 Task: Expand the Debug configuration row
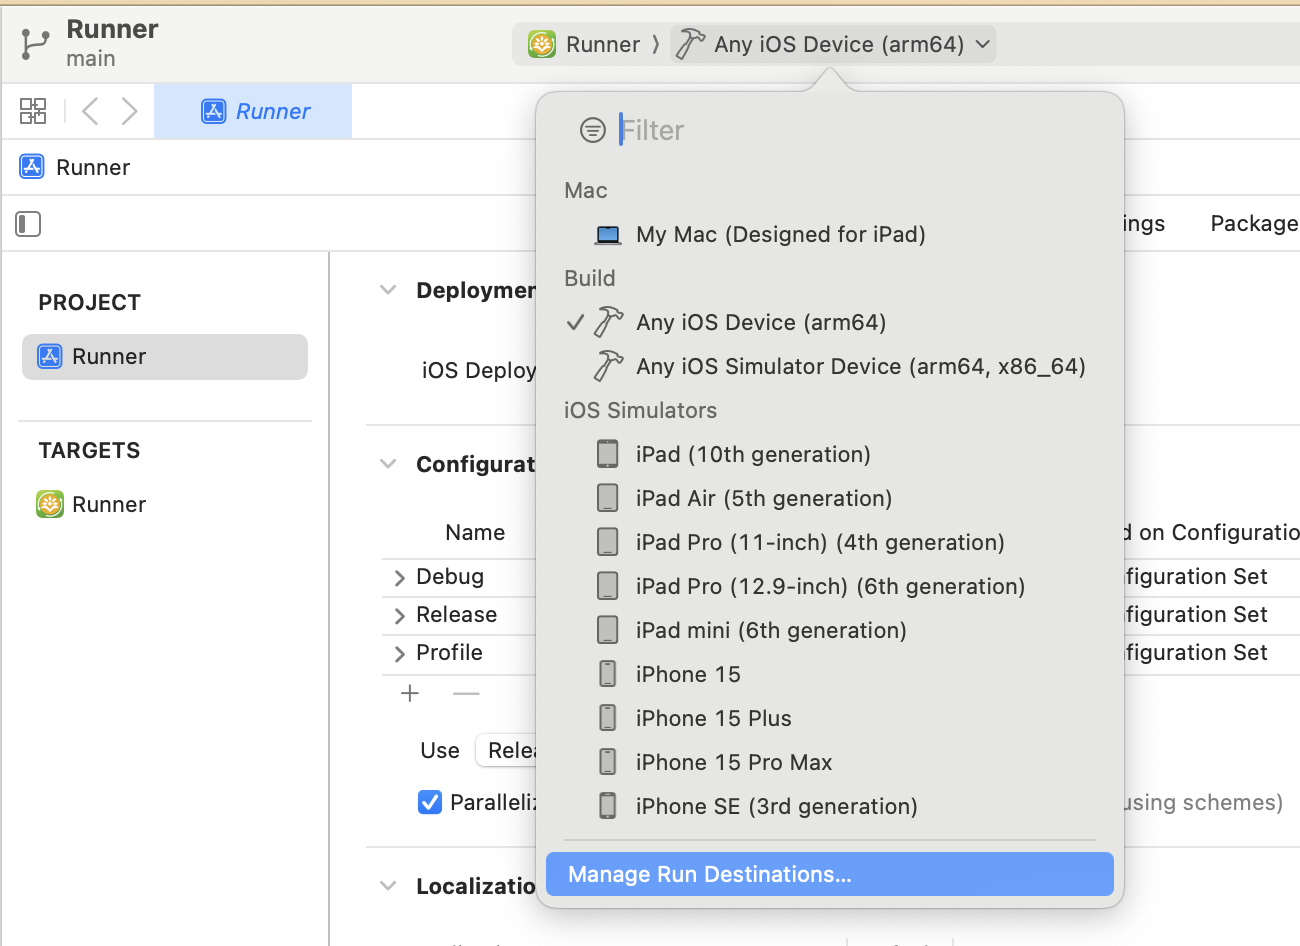pos(400,578)
